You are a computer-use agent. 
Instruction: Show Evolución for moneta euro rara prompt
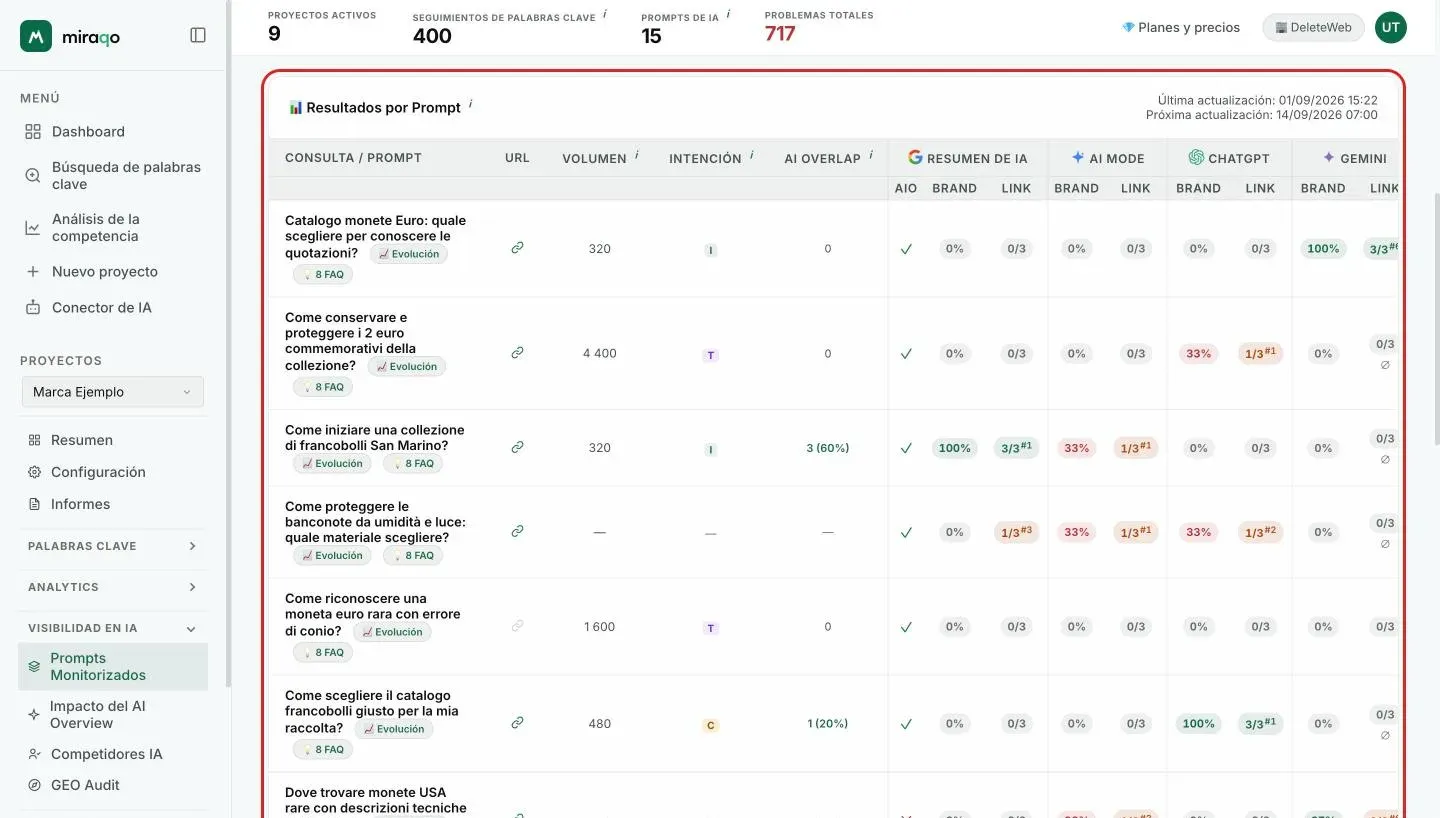[393, 632]
